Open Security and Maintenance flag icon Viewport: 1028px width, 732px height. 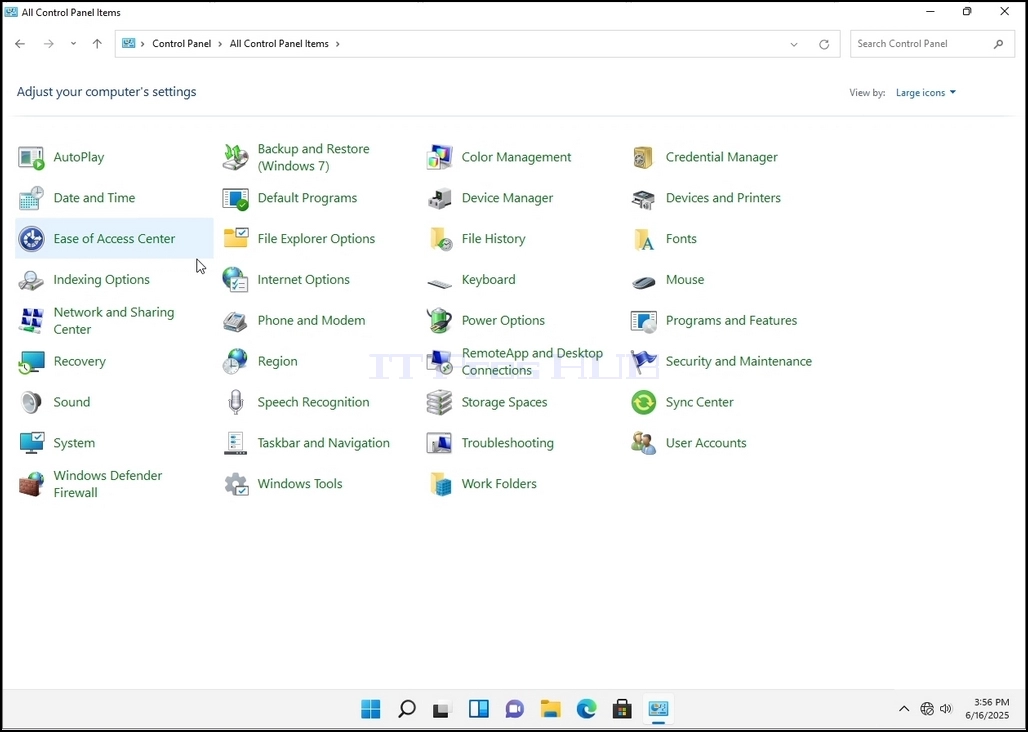click(643, 361)
